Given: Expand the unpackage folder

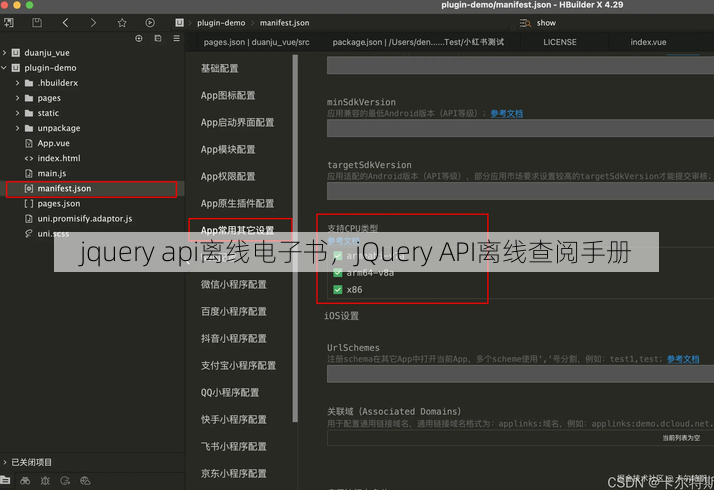Looking at the screenshot, I should (17, 128).
